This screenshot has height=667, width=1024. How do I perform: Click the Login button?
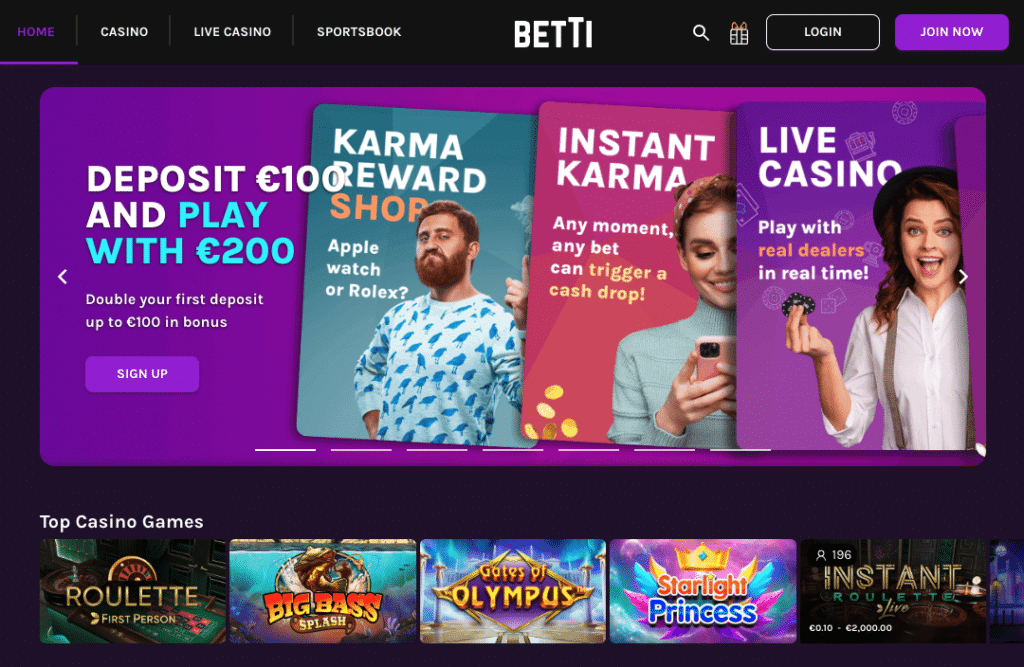pyautogui.click(x=822, y=32)
